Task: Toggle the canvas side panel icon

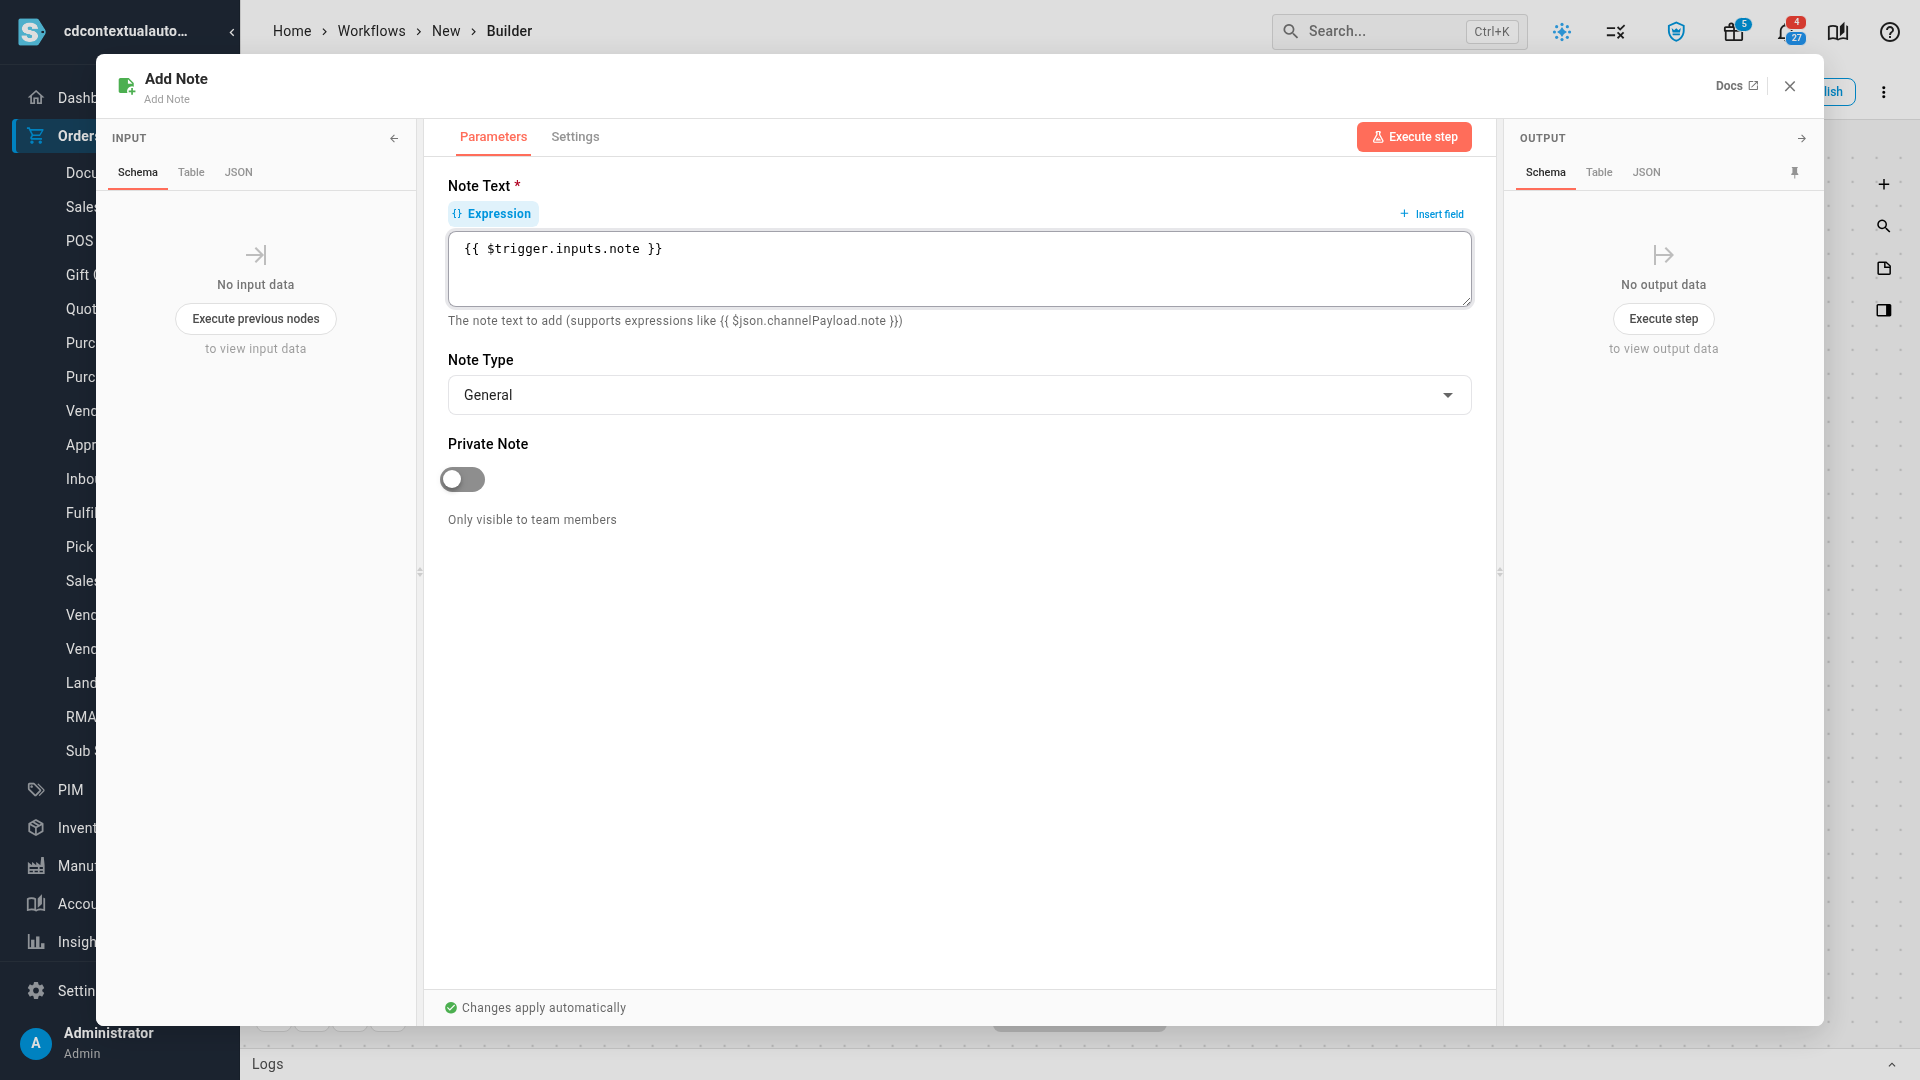Action: [x=1883, y=310]
